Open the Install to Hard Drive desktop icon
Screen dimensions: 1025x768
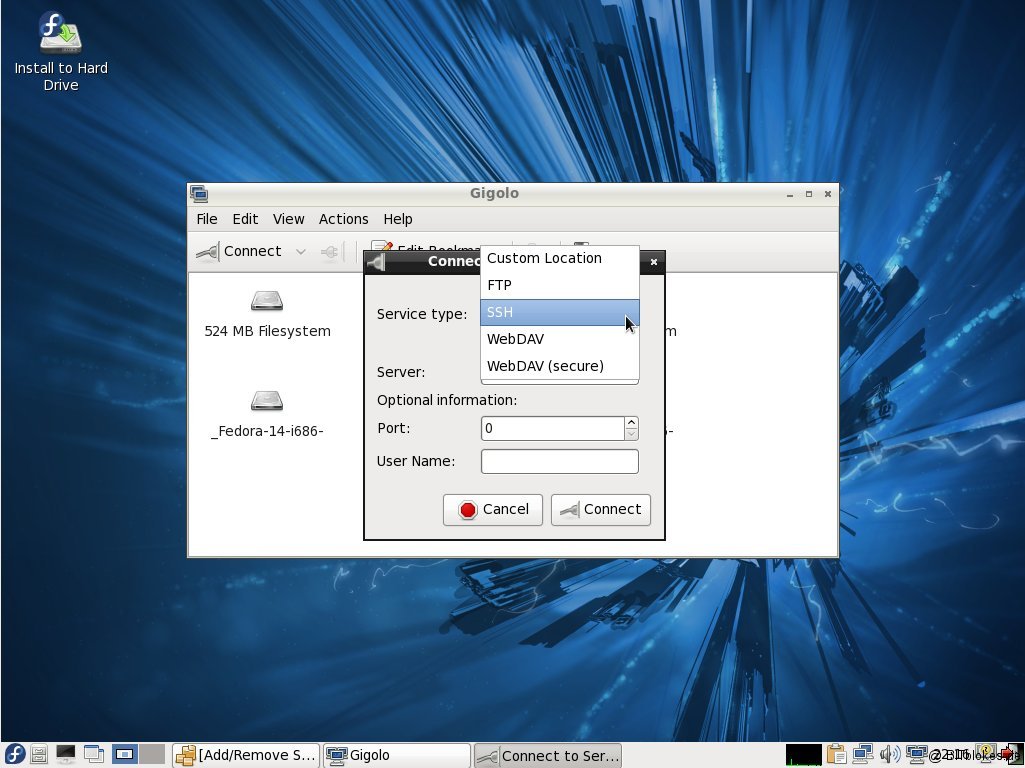pos(61,52)
